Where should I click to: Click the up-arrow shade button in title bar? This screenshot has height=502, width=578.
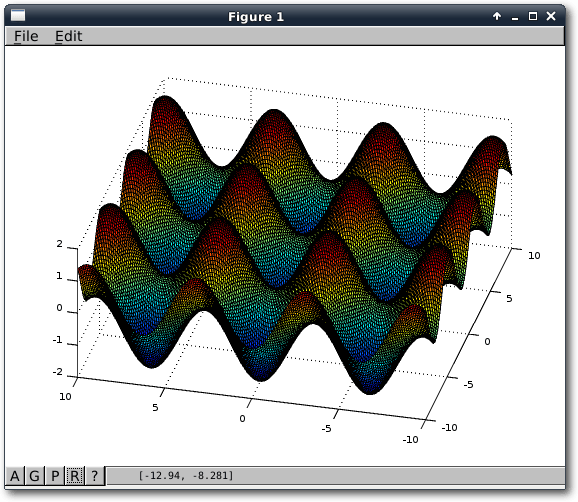(x=497, y=16)
